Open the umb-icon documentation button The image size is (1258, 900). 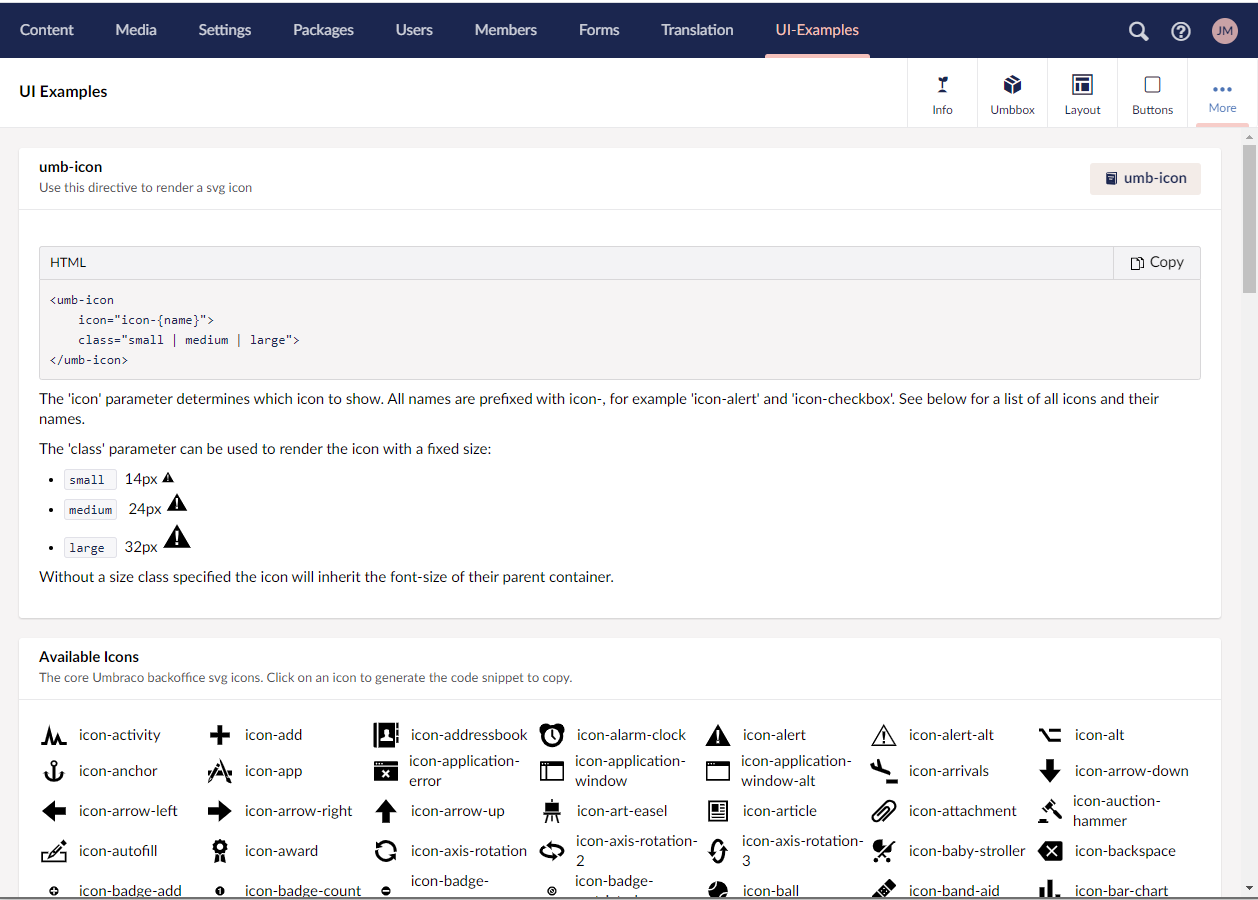1145,178
